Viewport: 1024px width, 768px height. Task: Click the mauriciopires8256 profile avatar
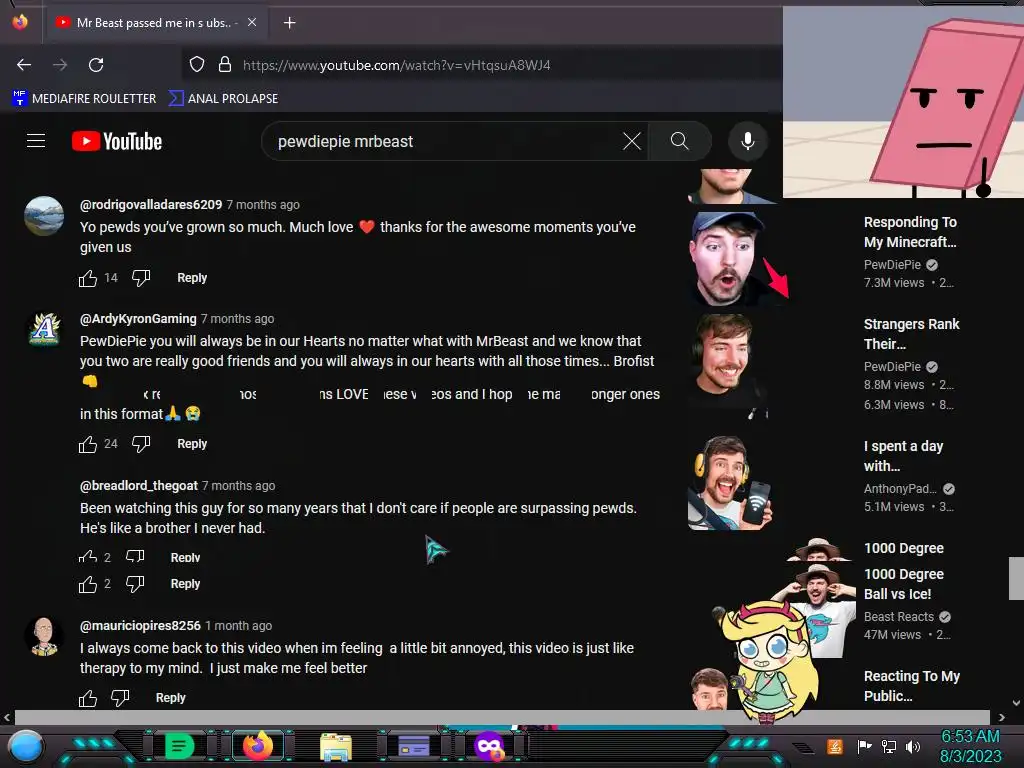coord(44,637)
